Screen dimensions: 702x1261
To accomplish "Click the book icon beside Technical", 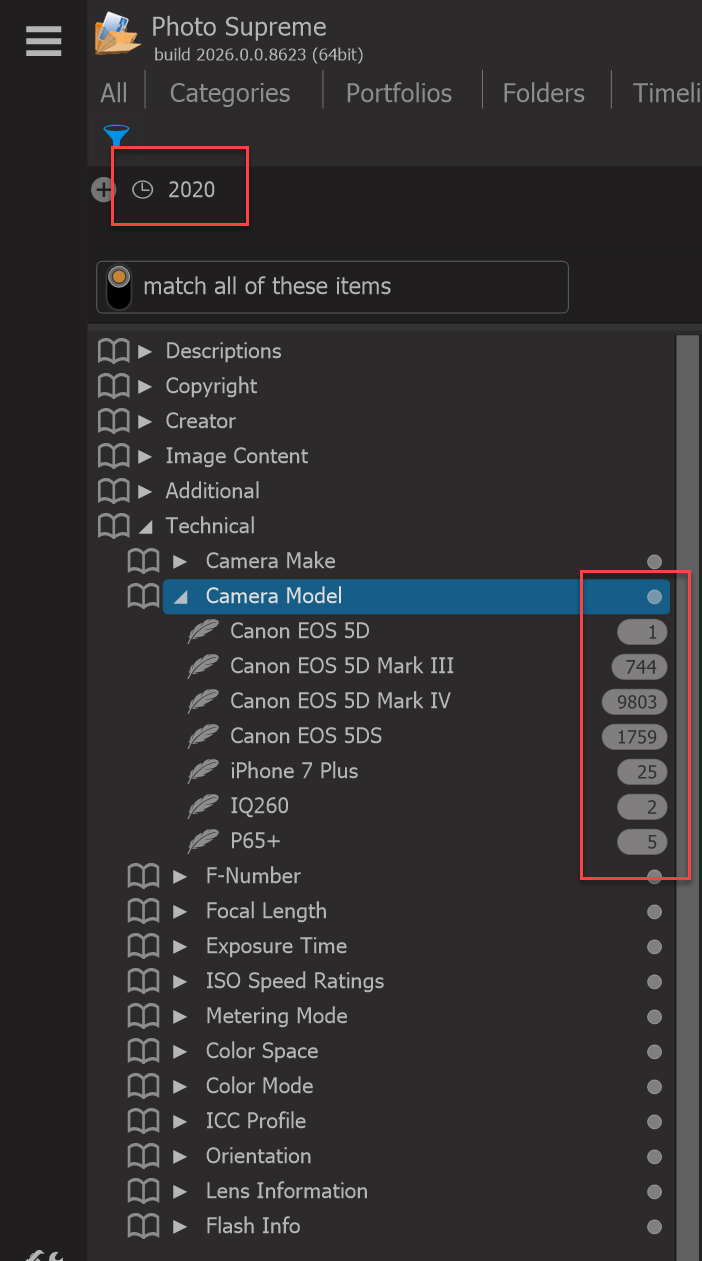I will (114, 526).
